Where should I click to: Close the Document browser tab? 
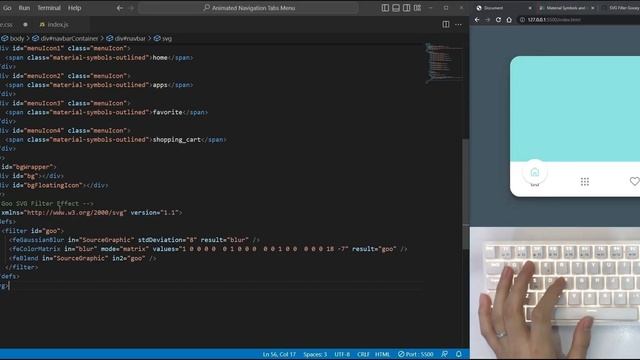pyautogui.click(x=530, y=8)
